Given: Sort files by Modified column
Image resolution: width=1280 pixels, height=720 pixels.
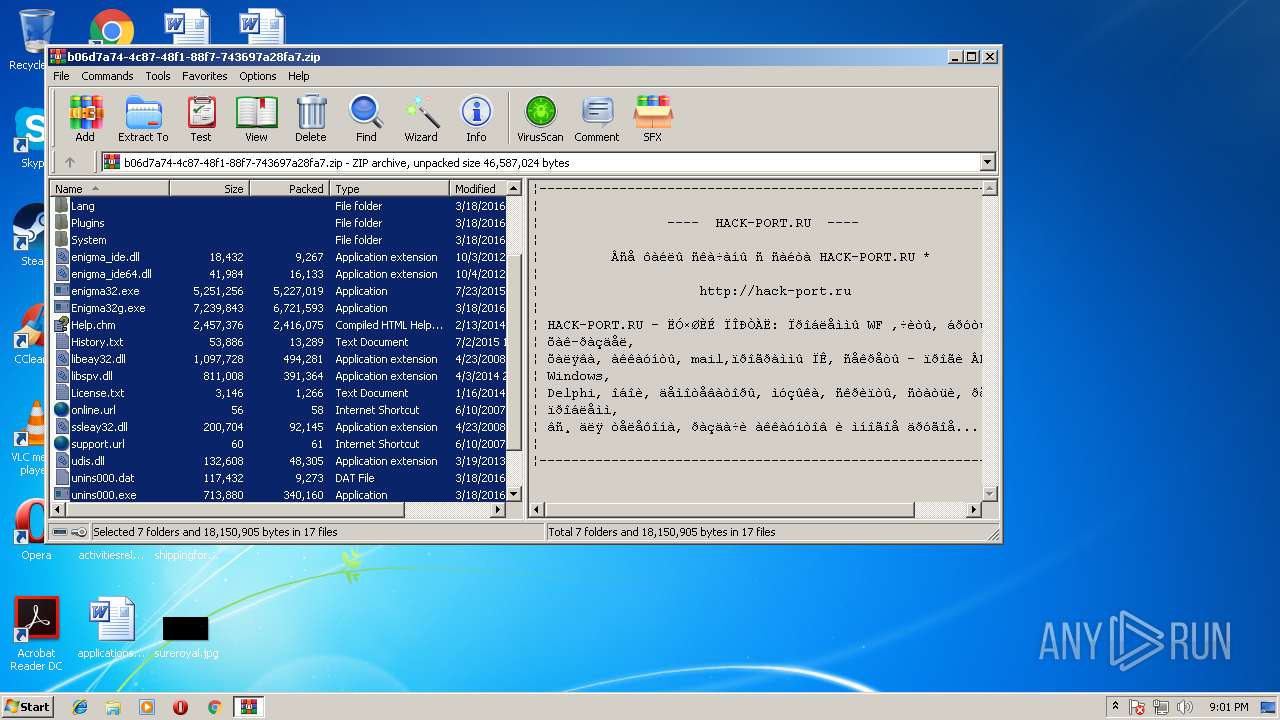Looking at the screenshot, I should (x=478, y=188).
